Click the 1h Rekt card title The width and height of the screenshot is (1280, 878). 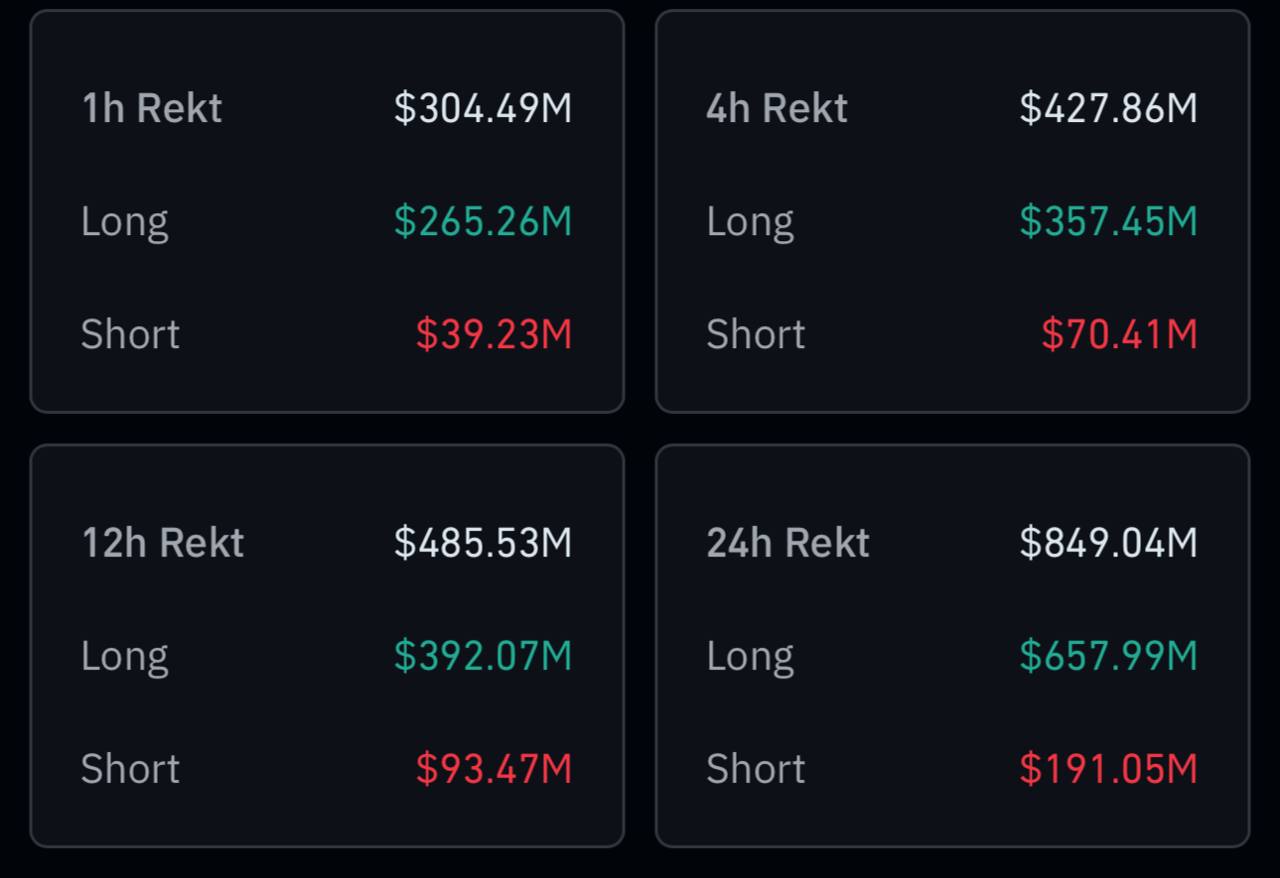coord(151,108)
